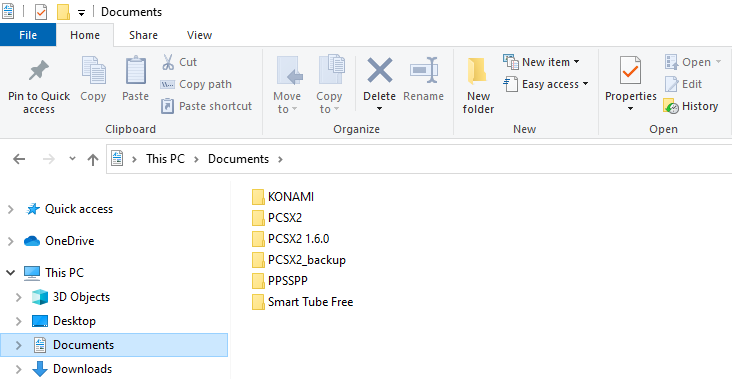Viewport: 732px width, 379px height.
Task: Switch to the Home ribbon tab
Action: (x=84, y=35)
